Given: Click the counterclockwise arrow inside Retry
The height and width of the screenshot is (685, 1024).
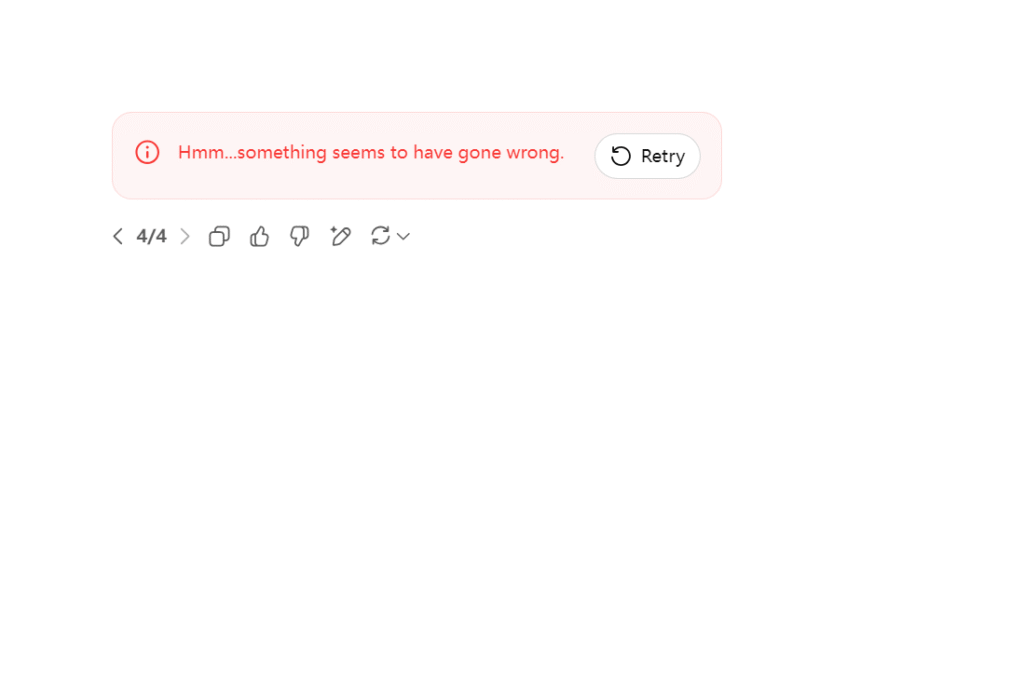Looking at the screenshot, I should click(x=620, y=156).
